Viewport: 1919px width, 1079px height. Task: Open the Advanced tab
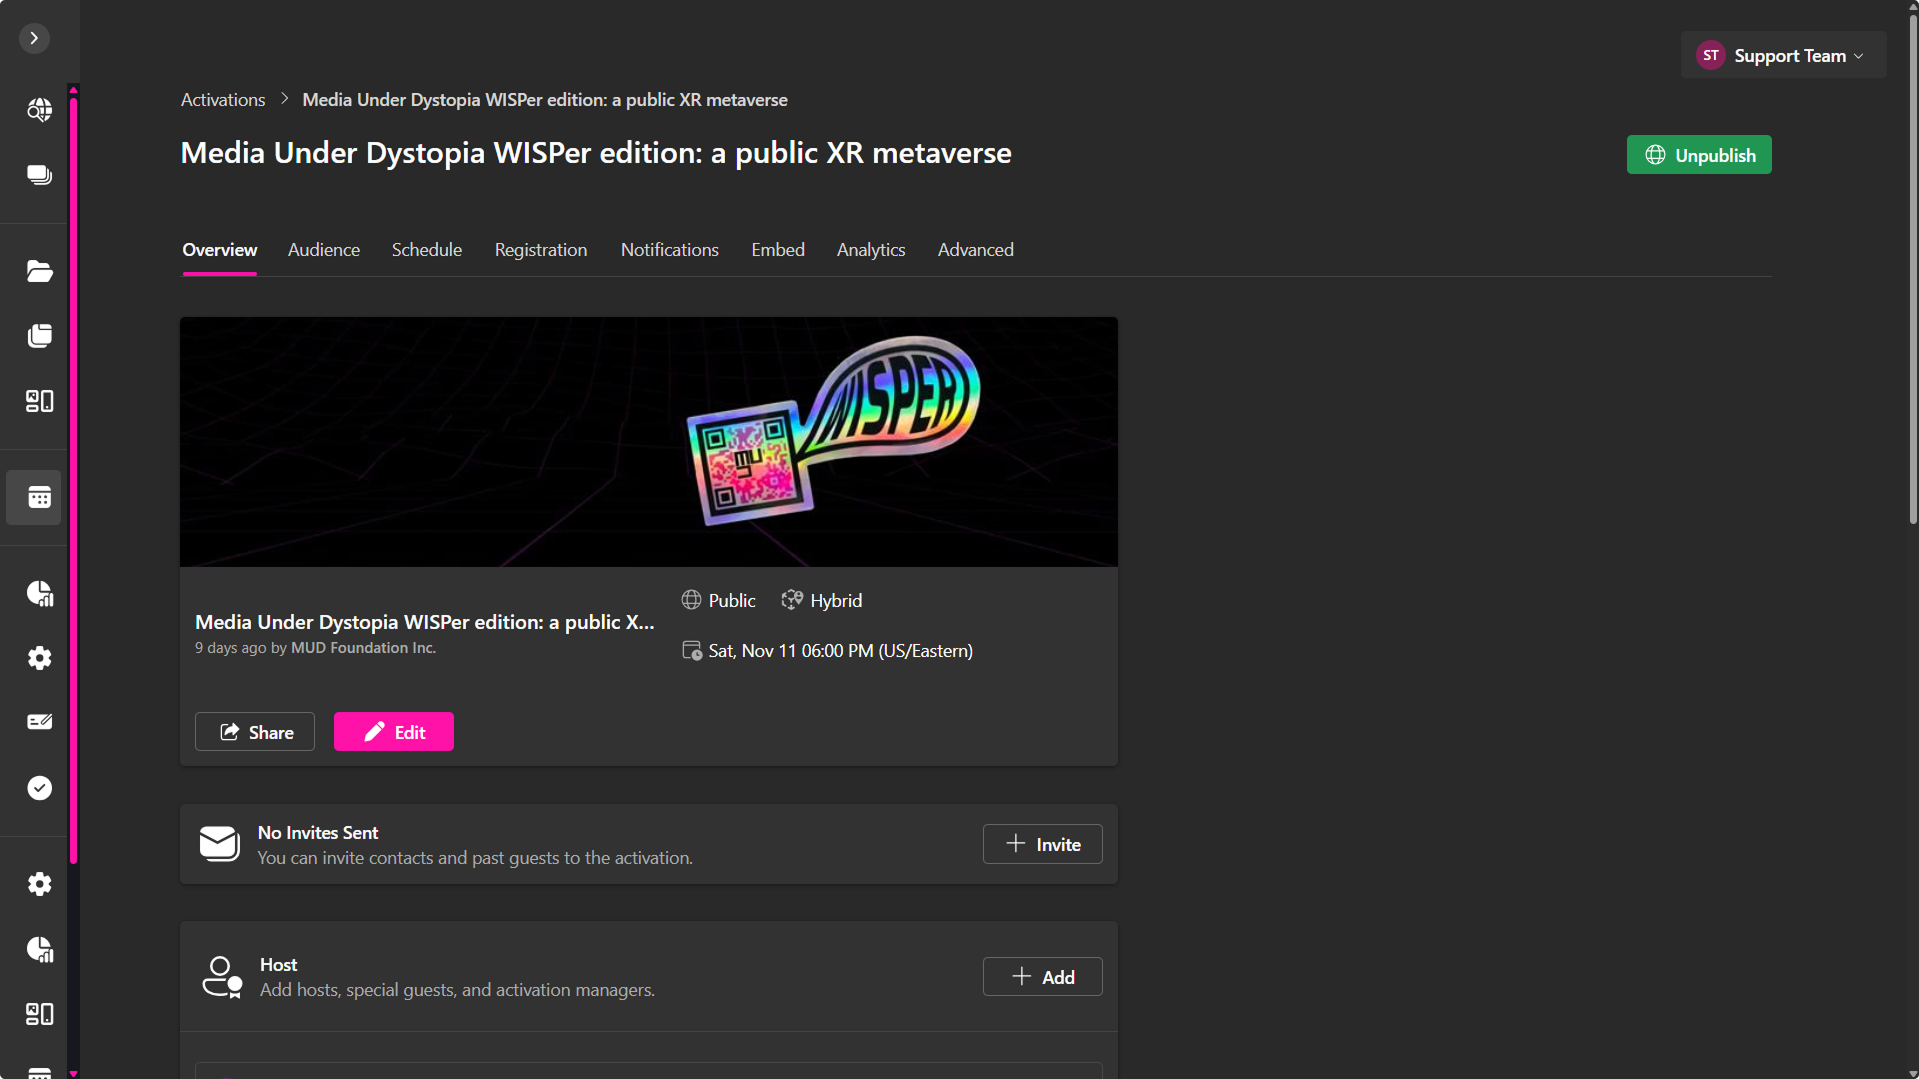click(975, 250)
